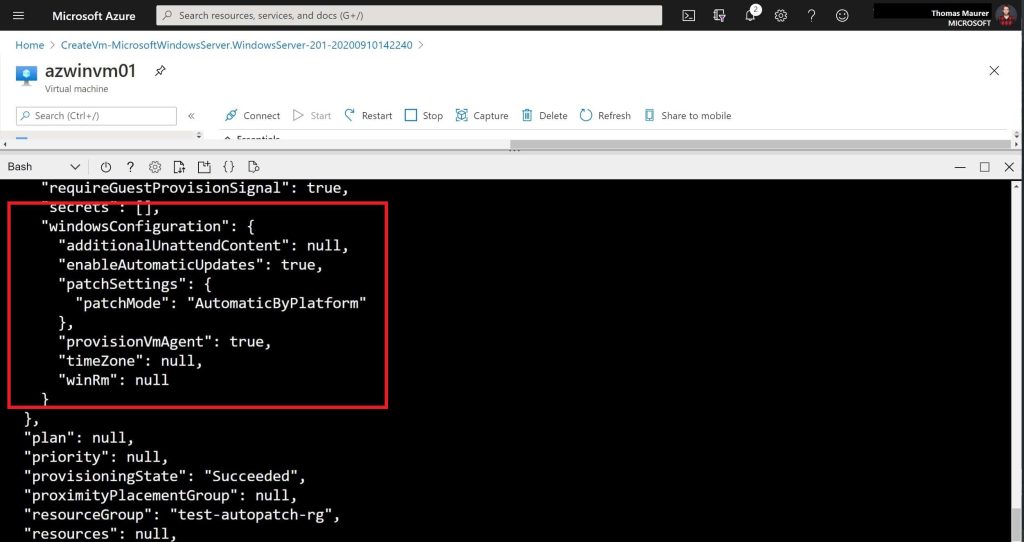Open Cloud Shell help icon
1024x542 pixels.
[130, 167]
